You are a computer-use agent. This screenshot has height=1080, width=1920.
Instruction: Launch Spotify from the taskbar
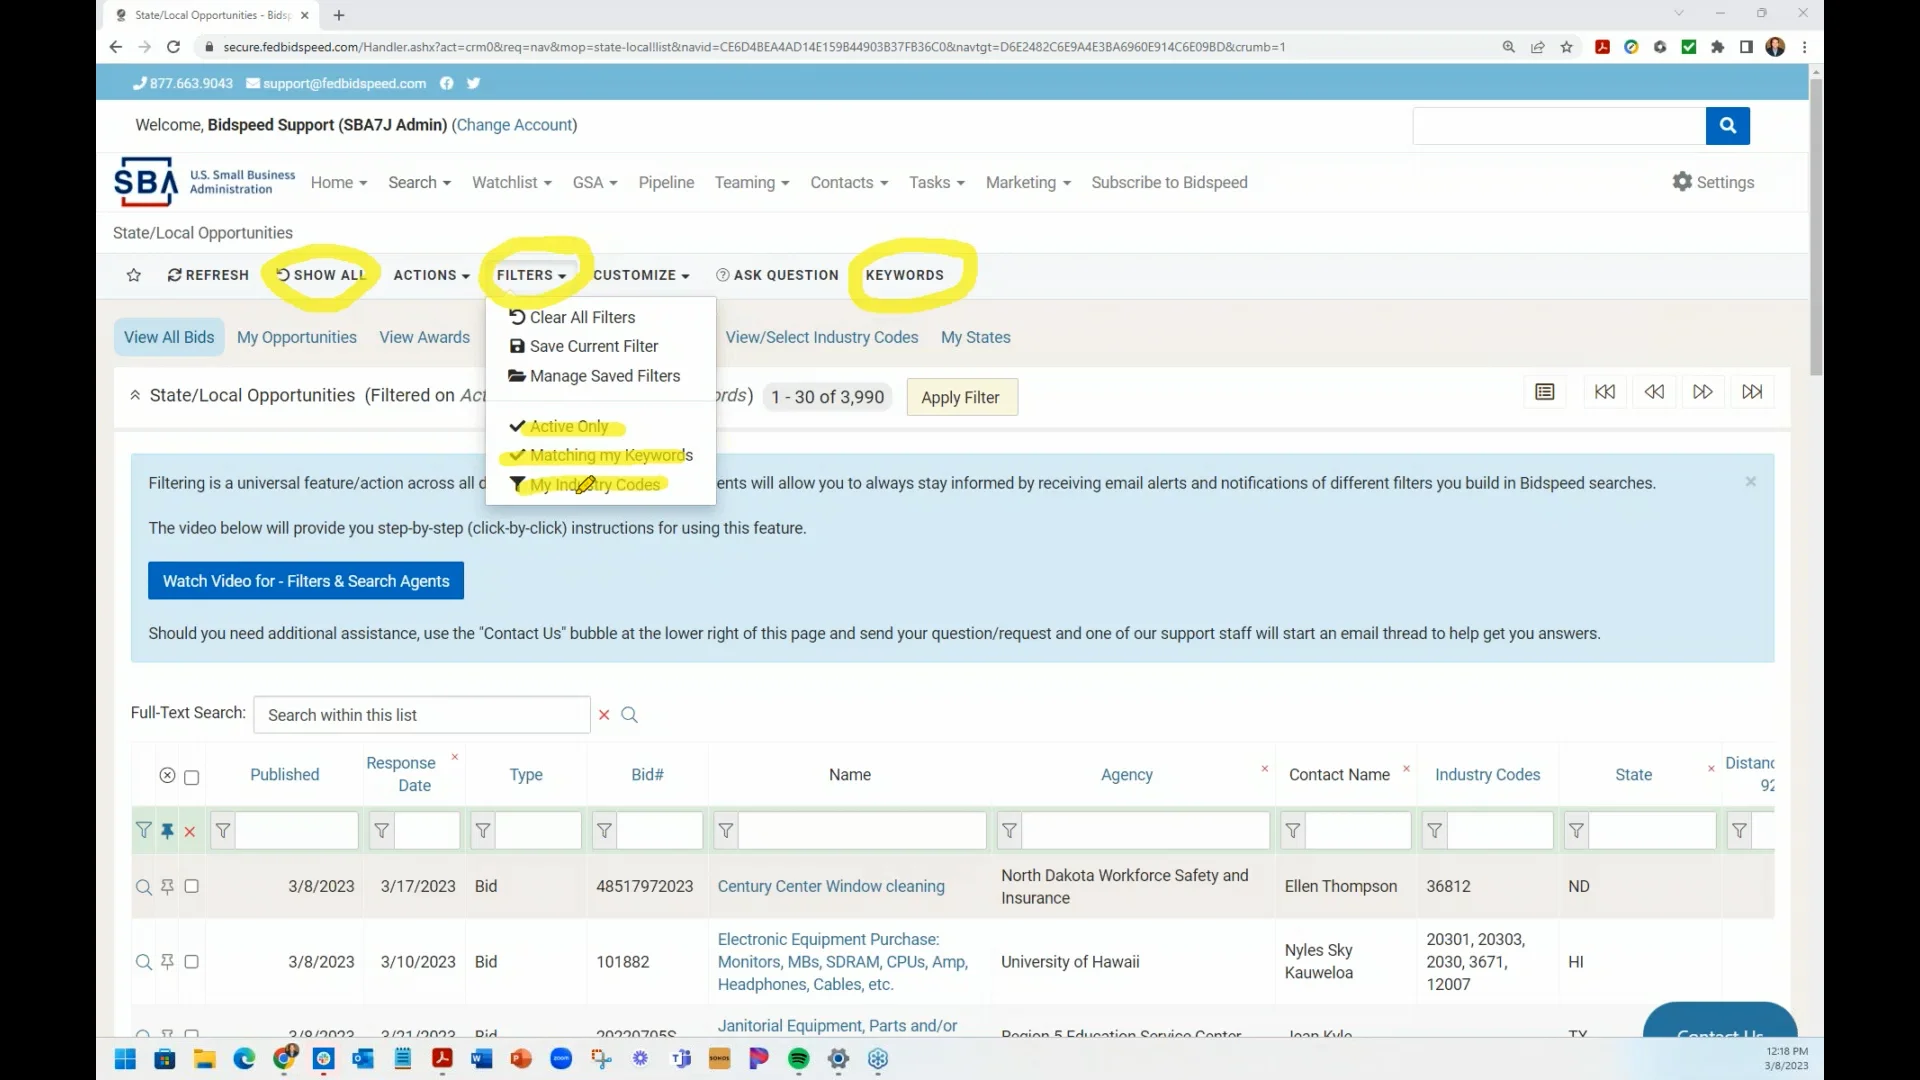(798, 1059)
